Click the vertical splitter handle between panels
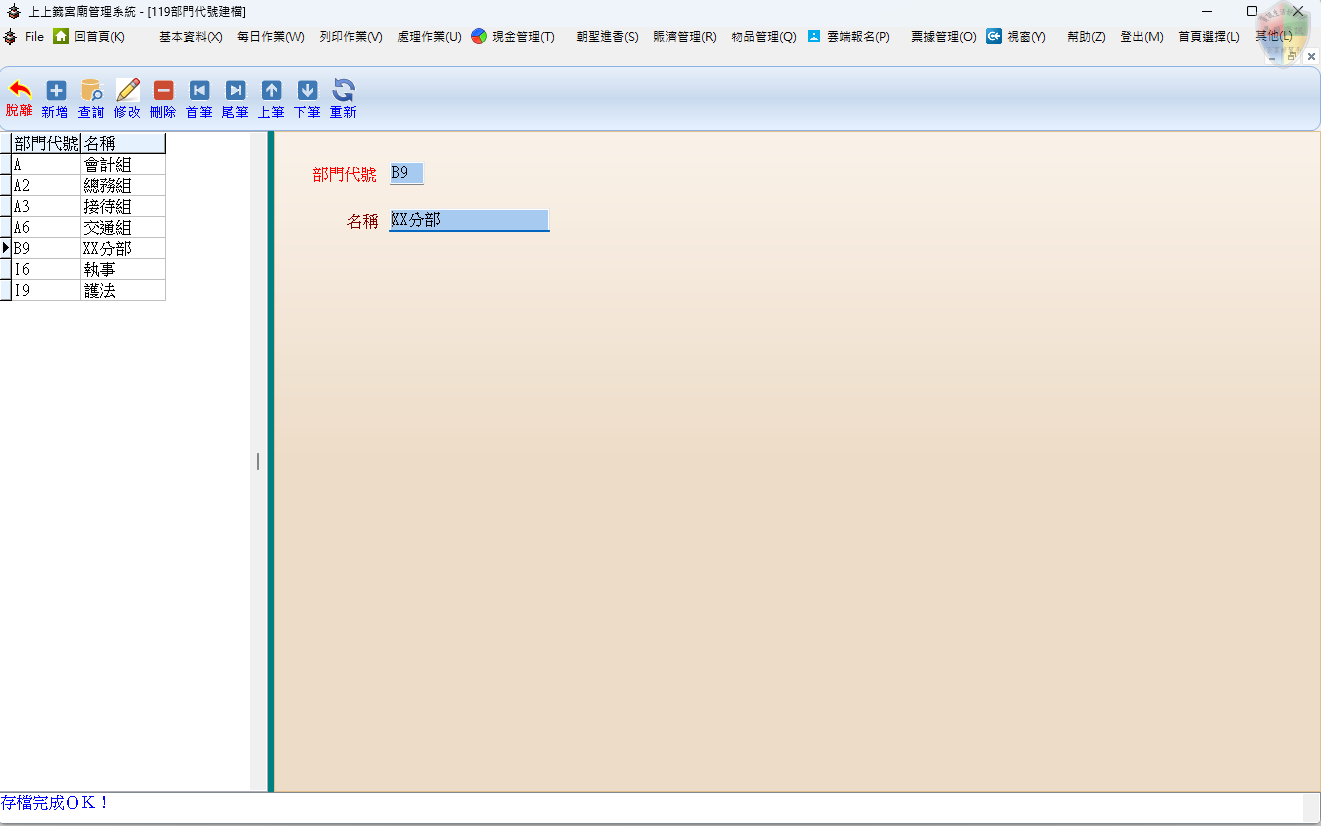This screenshot has height=826, width=1321. [x=258, y=461]
